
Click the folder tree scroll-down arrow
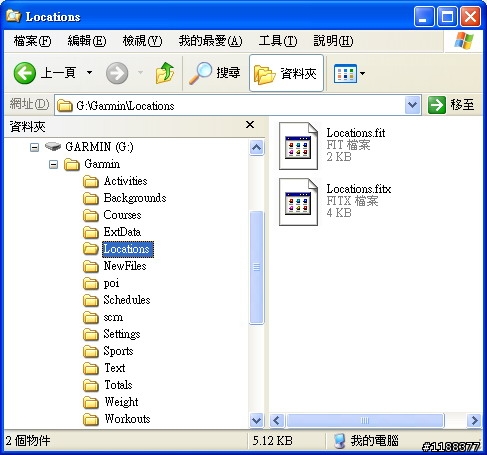(x=256, y=420)
